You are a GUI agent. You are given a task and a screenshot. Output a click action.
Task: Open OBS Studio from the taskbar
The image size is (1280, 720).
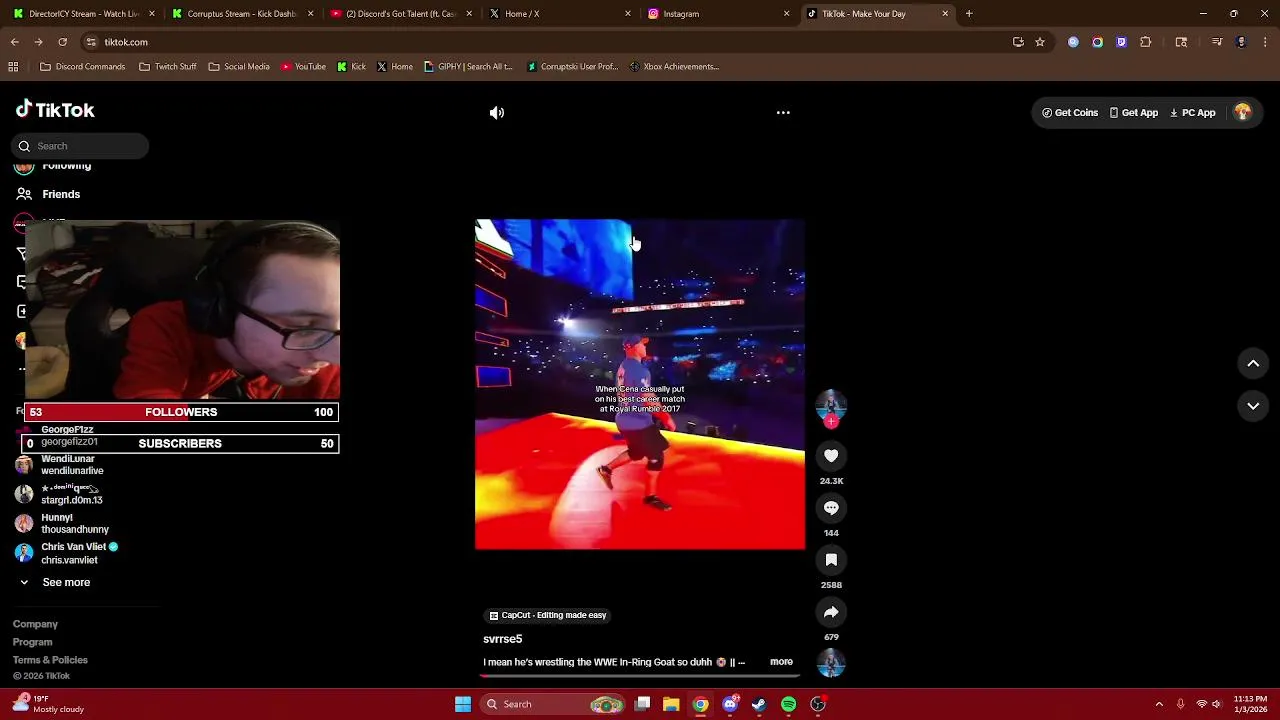pos(818,704)
